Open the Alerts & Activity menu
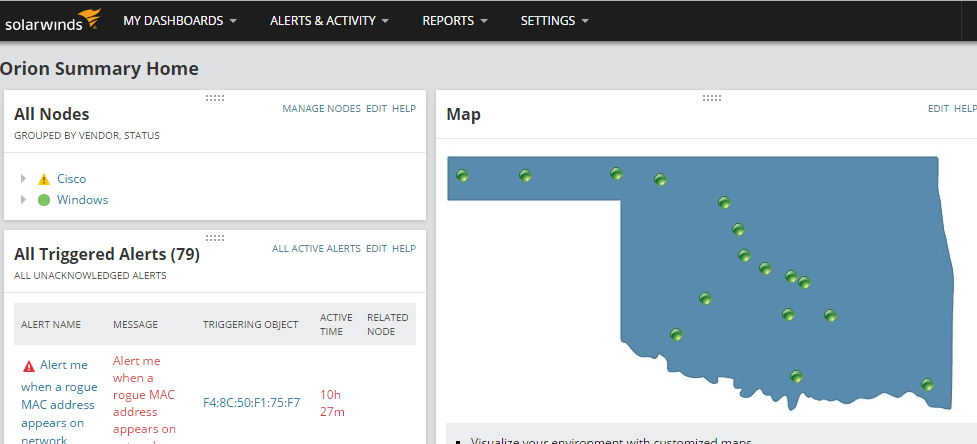The height and width of the screenshot is (444, 977). (x=330, y=21)
